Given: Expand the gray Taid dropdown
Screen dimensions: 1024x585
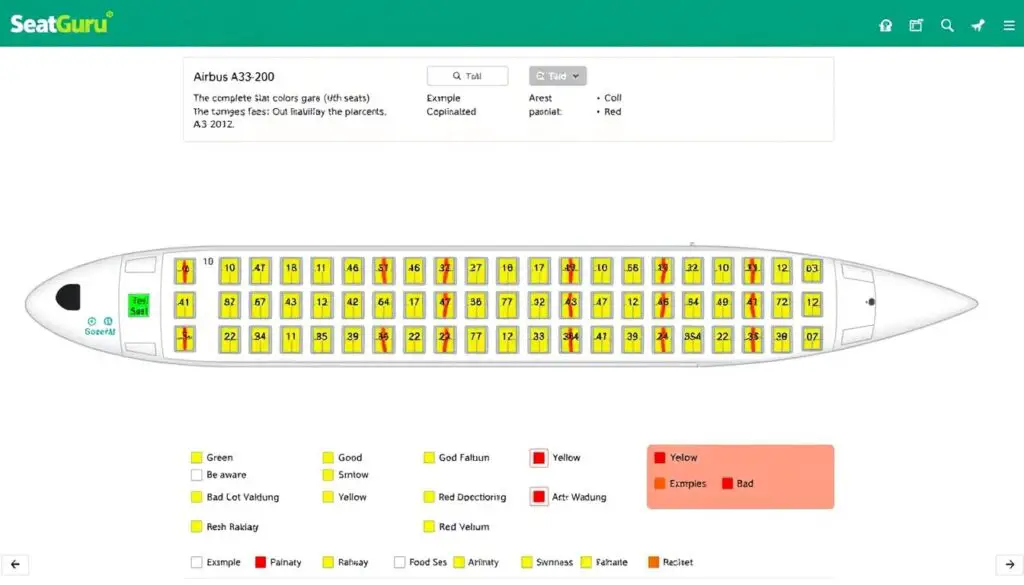Looking at the screenshot, I should point(558,75).
